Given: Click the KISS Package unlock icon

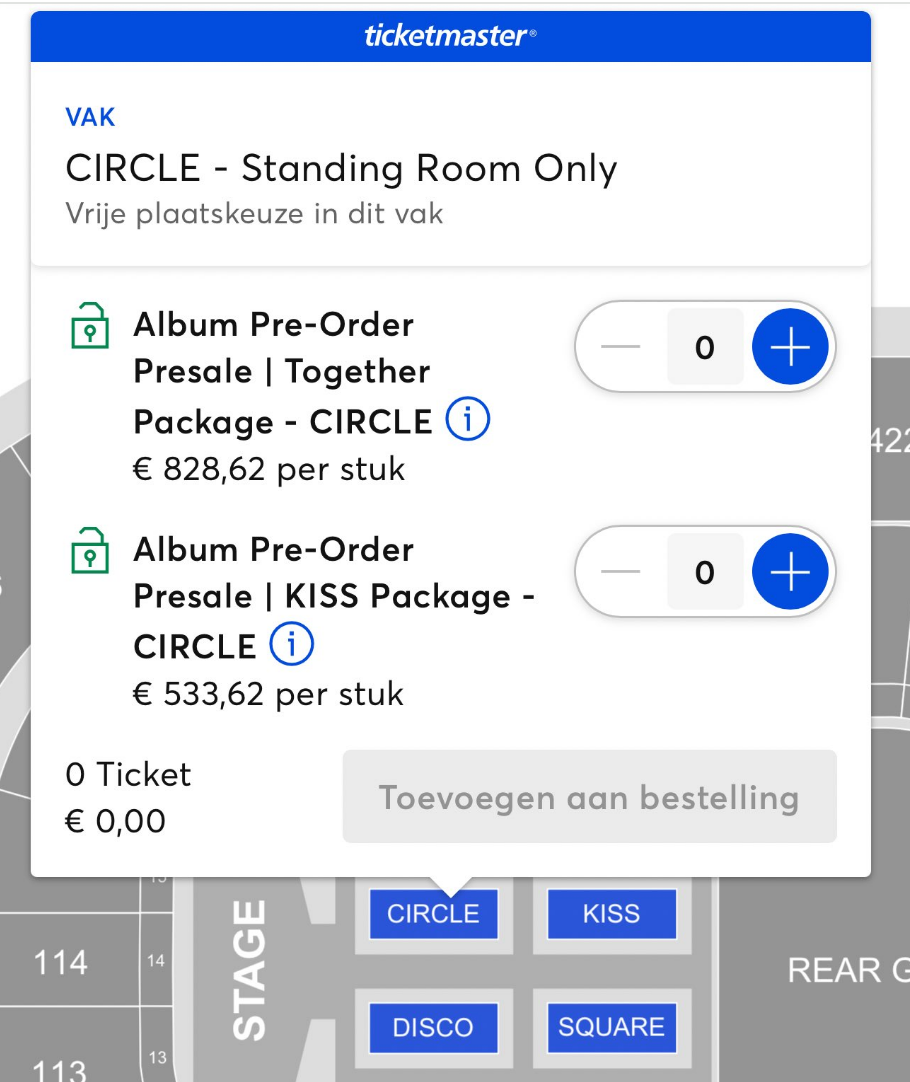Looking at the screenshot, I should point(89,551).
